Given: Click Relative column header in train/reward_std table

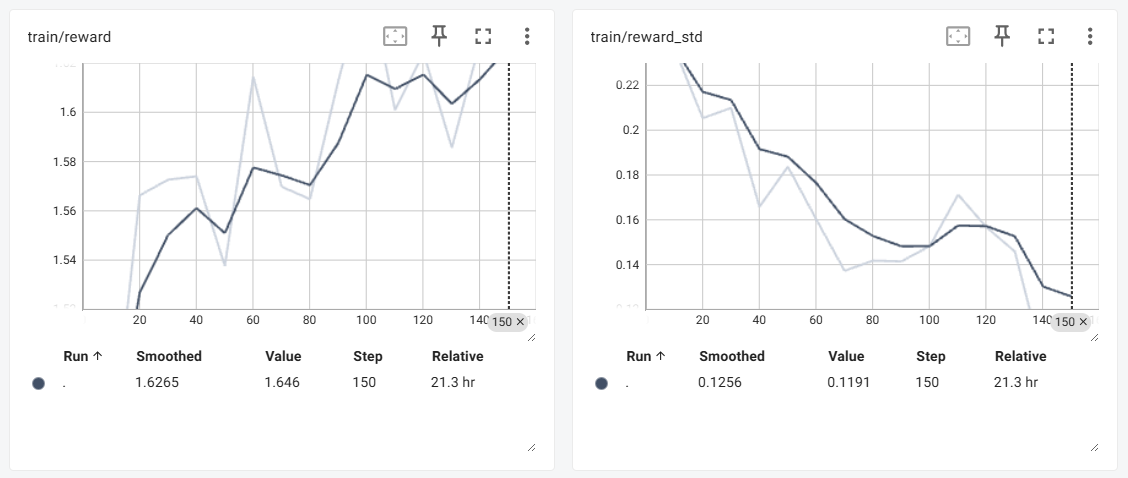Looking at the screenshot, I should [1020, 356].
